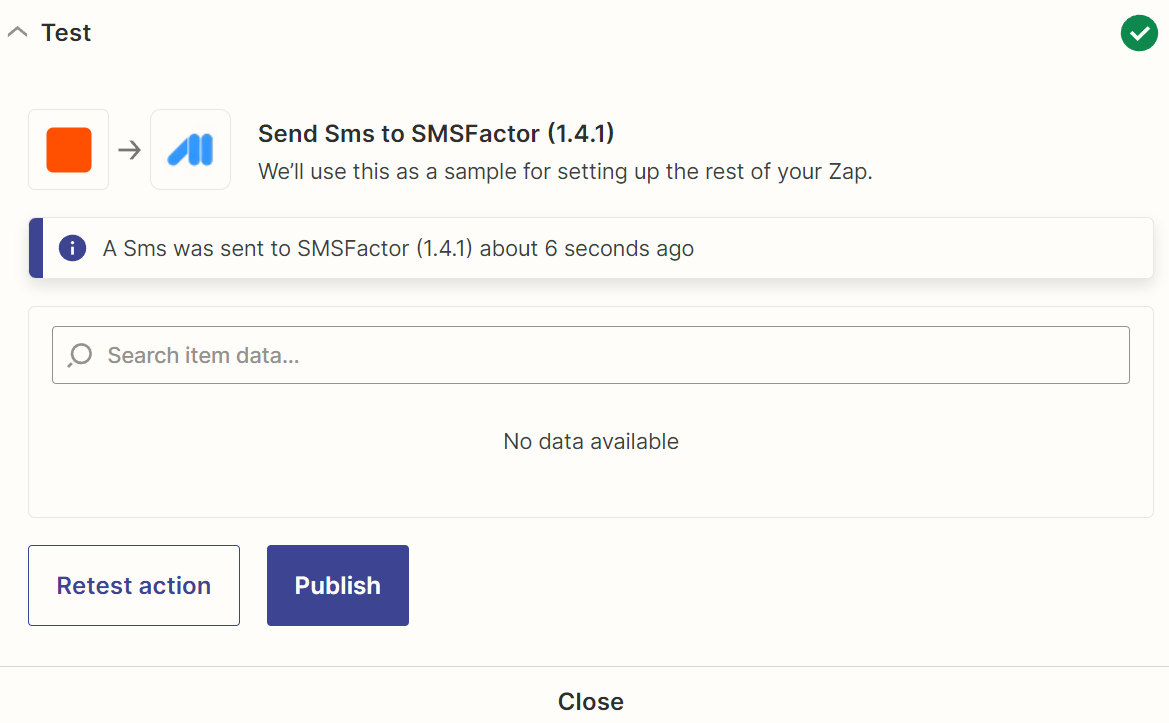This screenshot has width=1169, height=723.
Task: Click the dark blue banner accent bar
Action: pyautogui.click(x=36, y=248)
